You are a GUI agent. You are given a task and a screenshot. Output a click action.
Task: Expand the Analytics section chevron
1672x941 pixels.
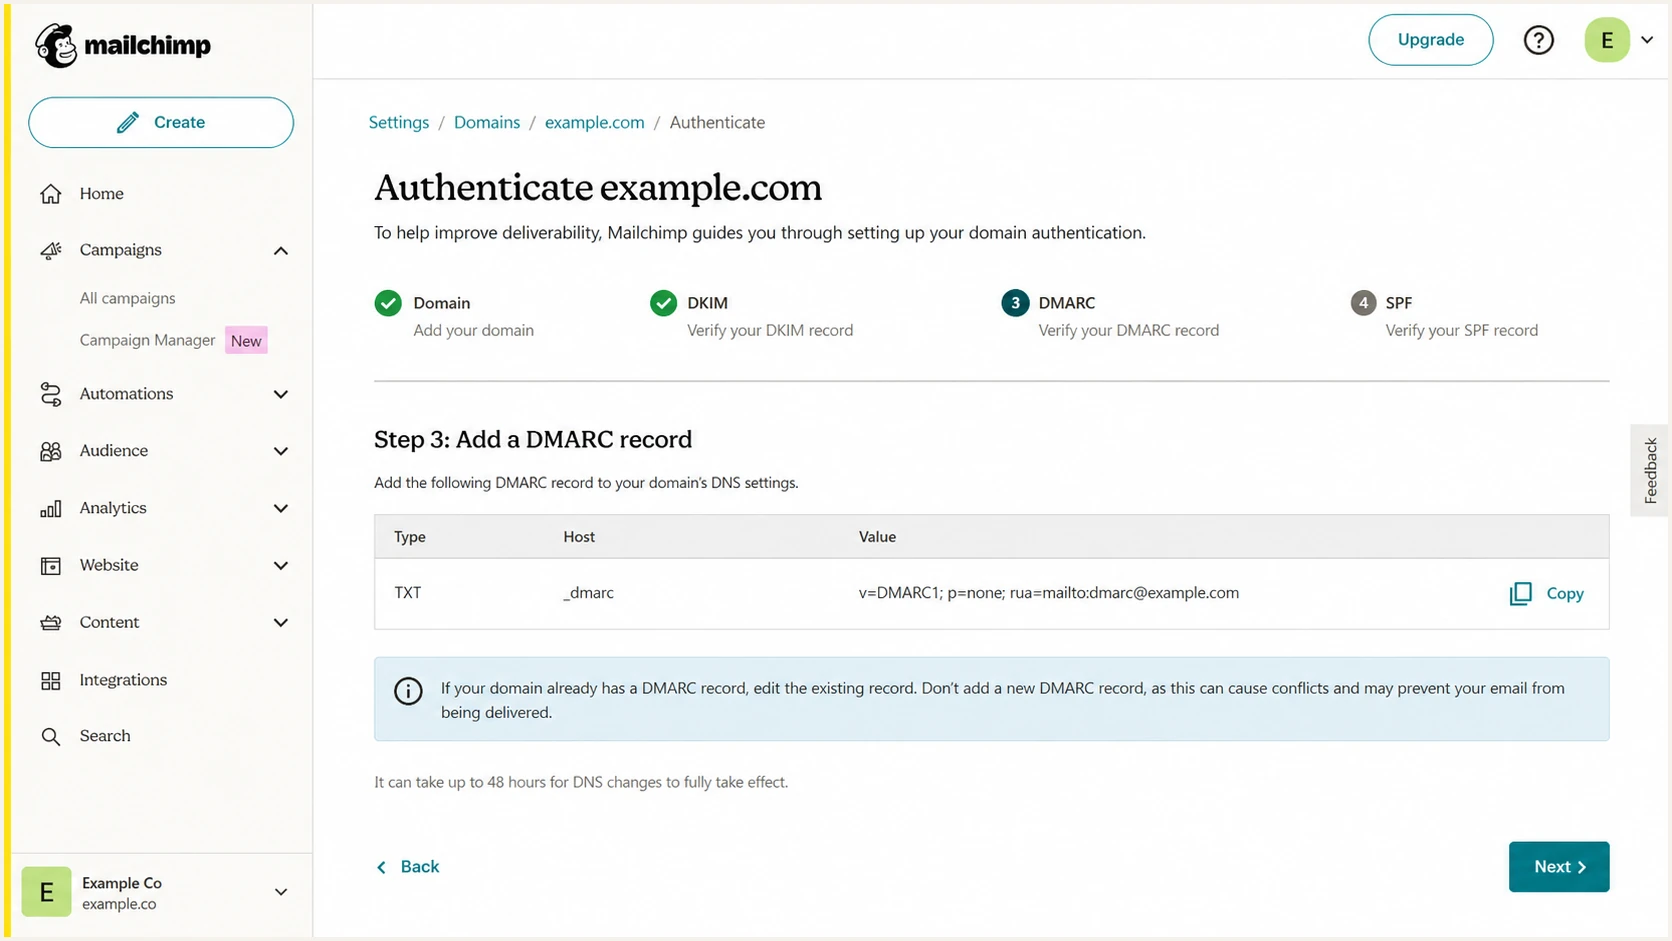coord(281,509)
